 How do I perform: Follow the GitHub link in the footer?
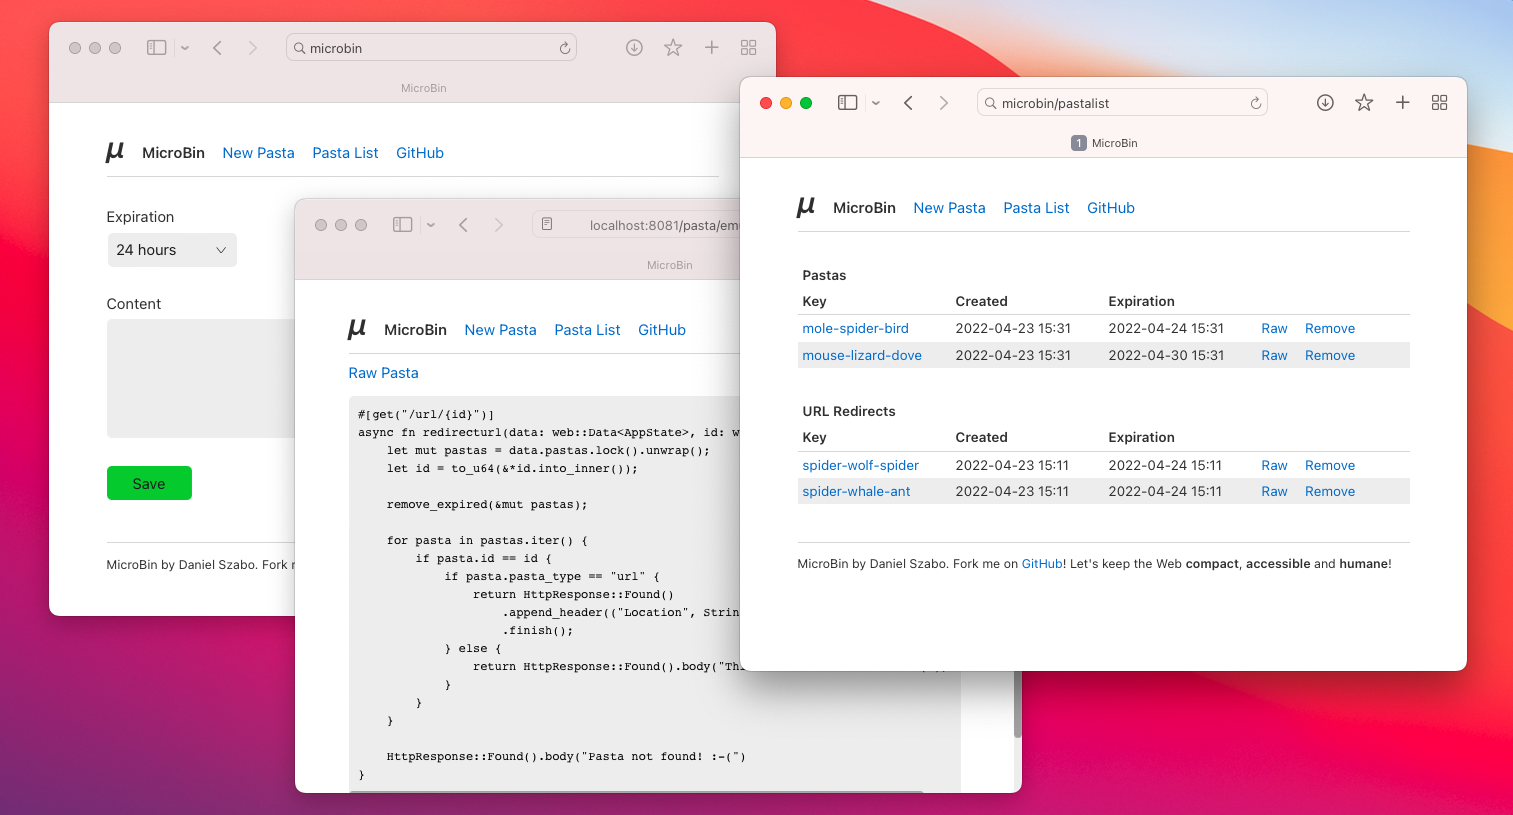coord(1042,564)
